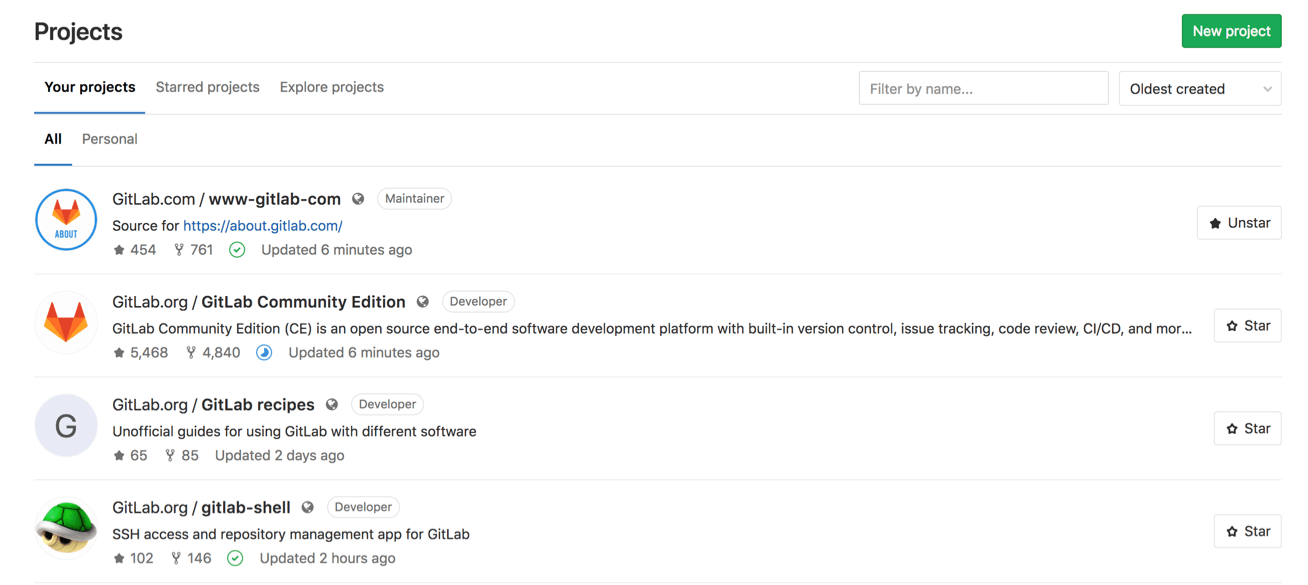
Task: Open the https://about.gitlab.com/ link
Action: point(262,225)
